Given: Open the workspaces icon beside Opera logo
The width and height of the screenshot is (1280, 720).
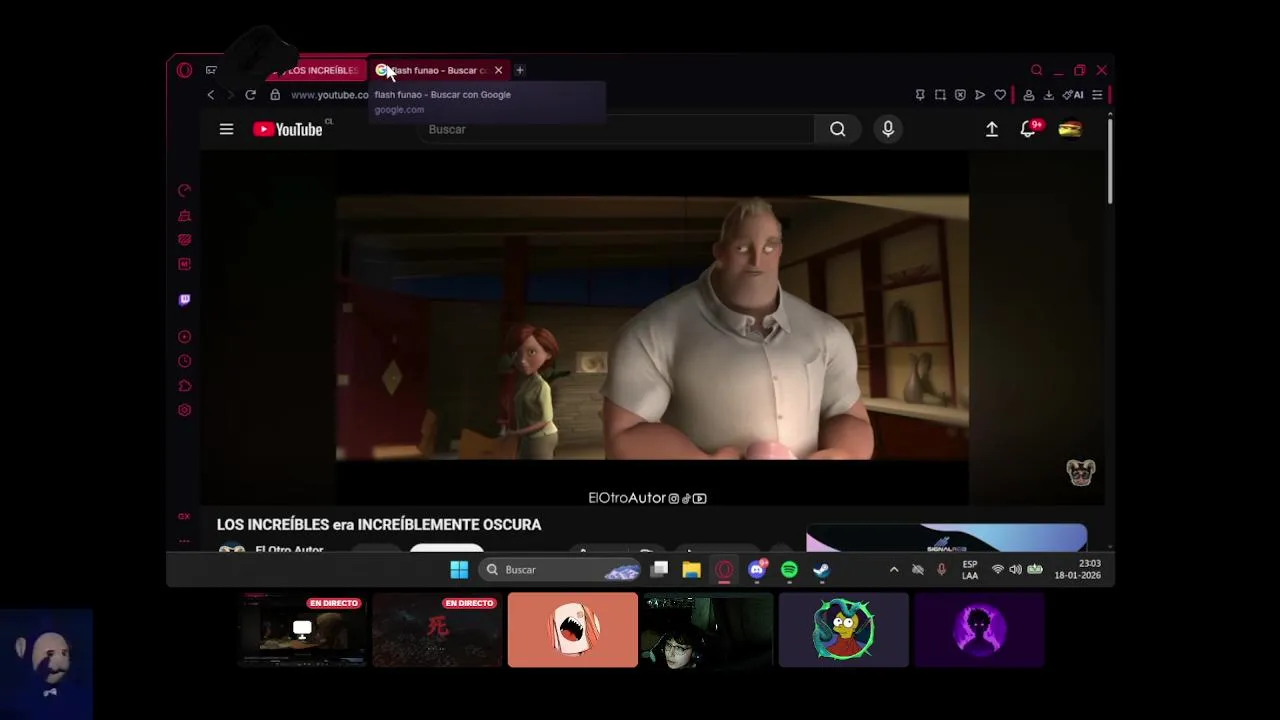Looking at the screenshot, I should [x=211, y=70].
